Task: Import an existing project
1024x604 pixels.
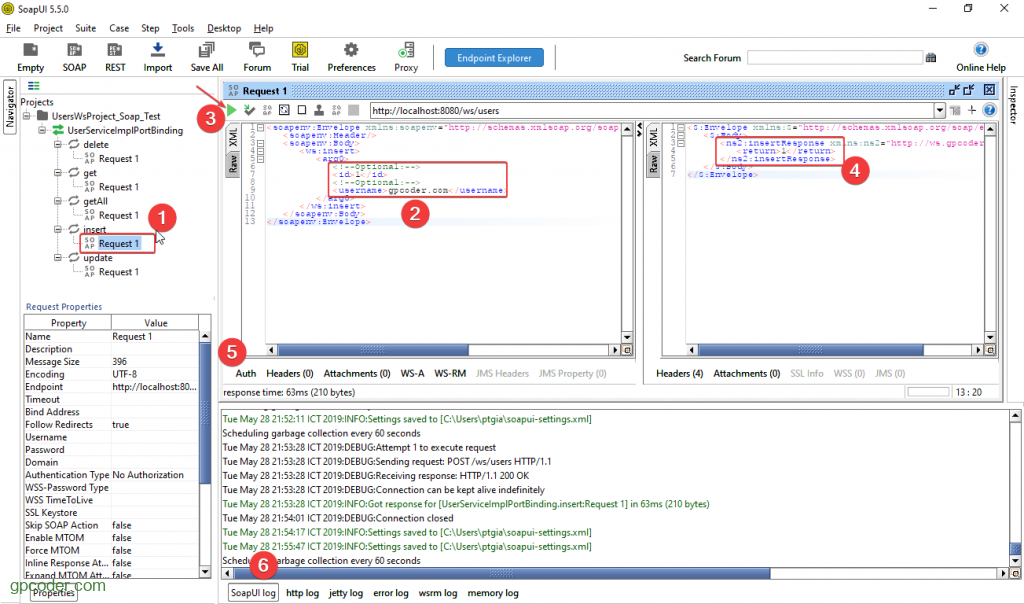Action: tap(156, 55)
